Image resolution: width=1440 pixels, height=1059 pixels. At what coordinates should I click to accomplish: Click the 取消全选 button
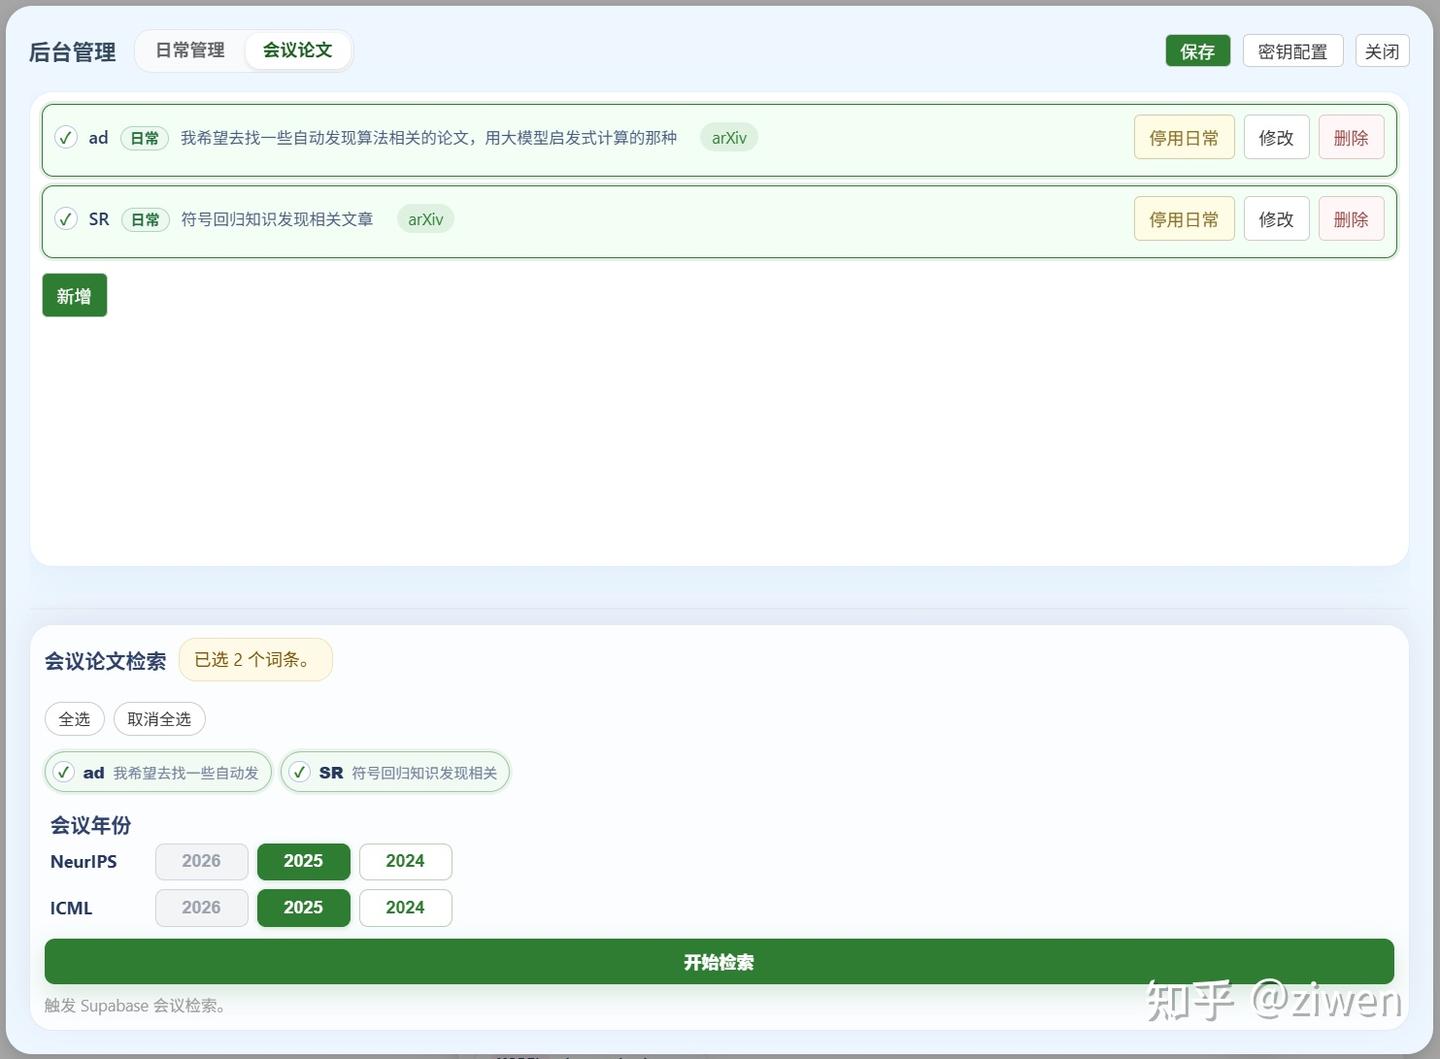[x=159, y=719]
